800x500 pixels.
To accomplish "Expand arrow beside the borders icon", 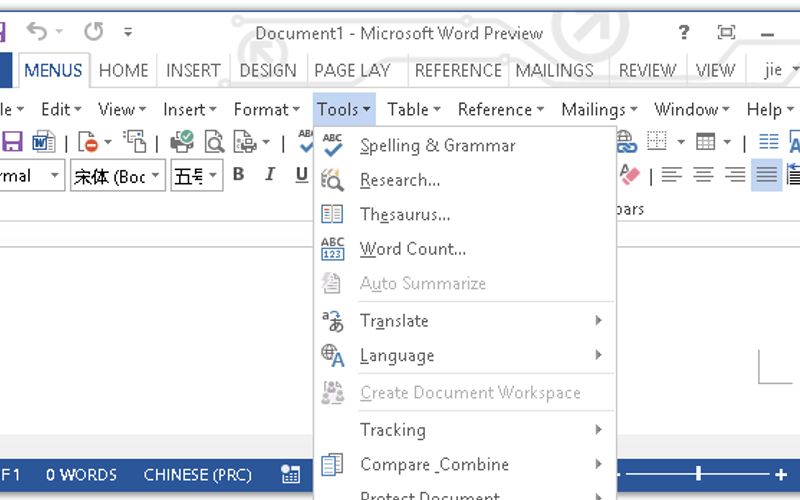I will click(681, 142).
